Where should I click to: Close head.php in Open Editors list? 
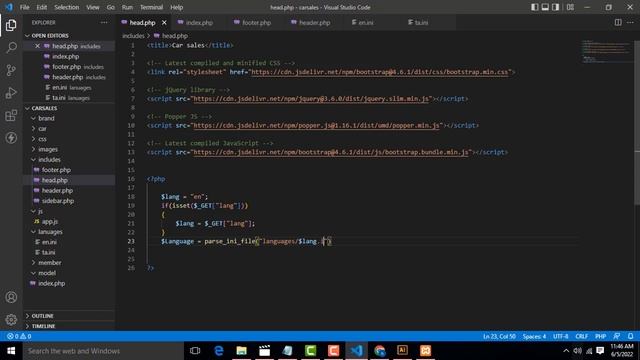37,46
